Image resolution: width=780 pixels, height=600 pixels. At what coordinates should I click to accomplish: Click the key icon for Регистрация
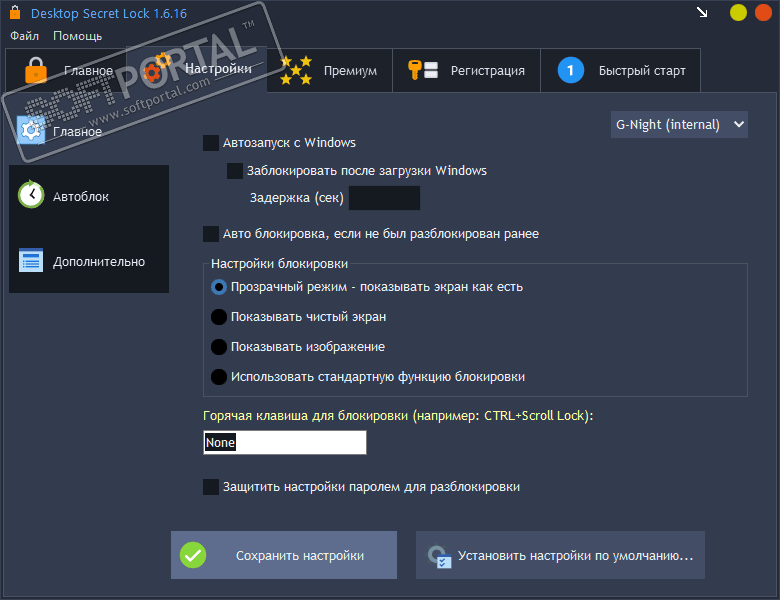(x=423, y=70)
